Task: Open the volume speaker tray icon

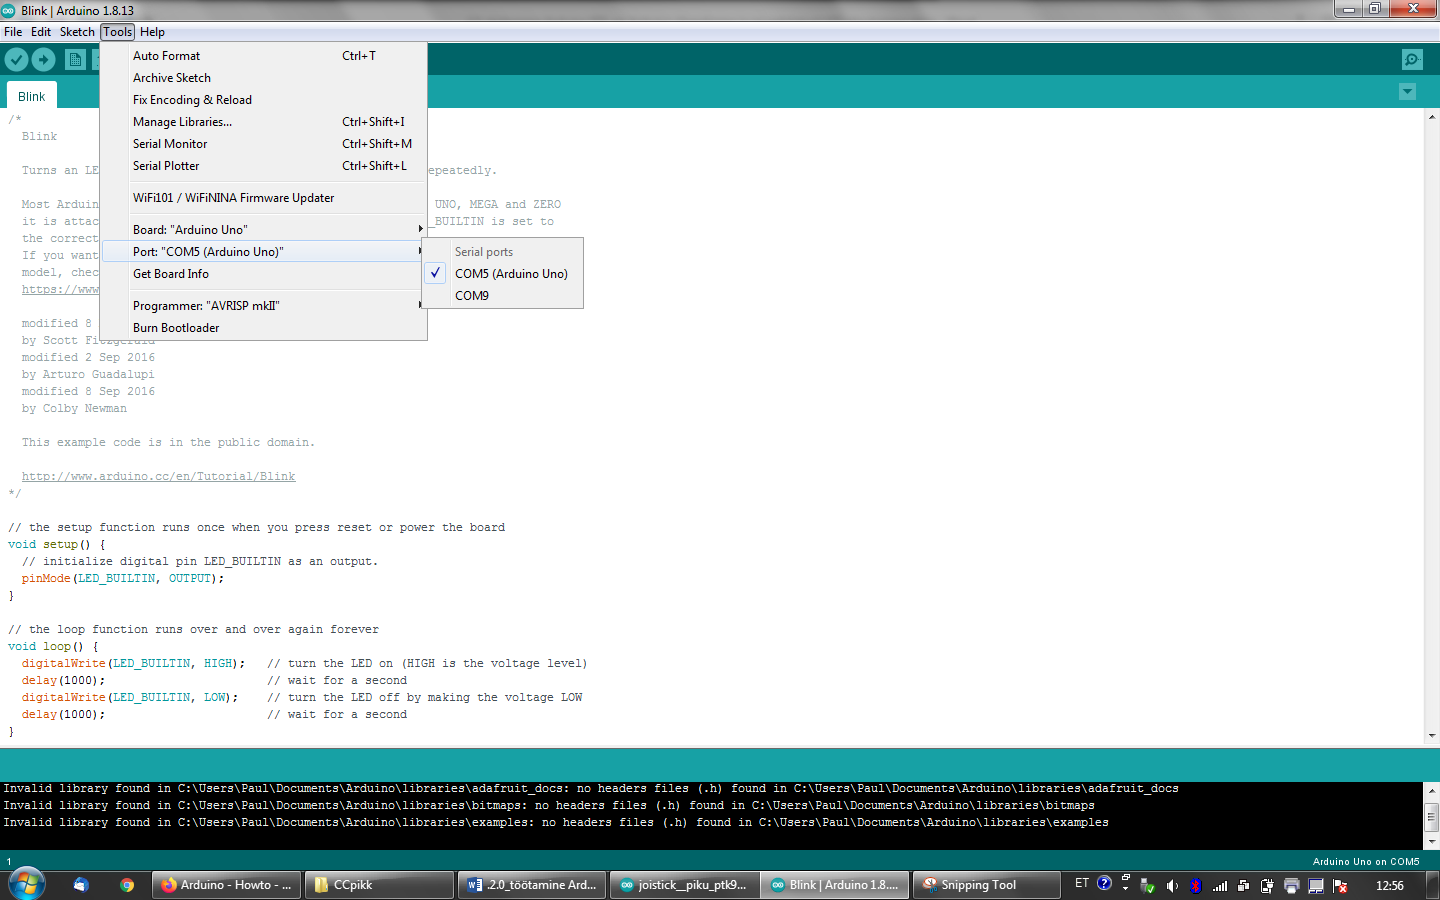Action: 1172,885
